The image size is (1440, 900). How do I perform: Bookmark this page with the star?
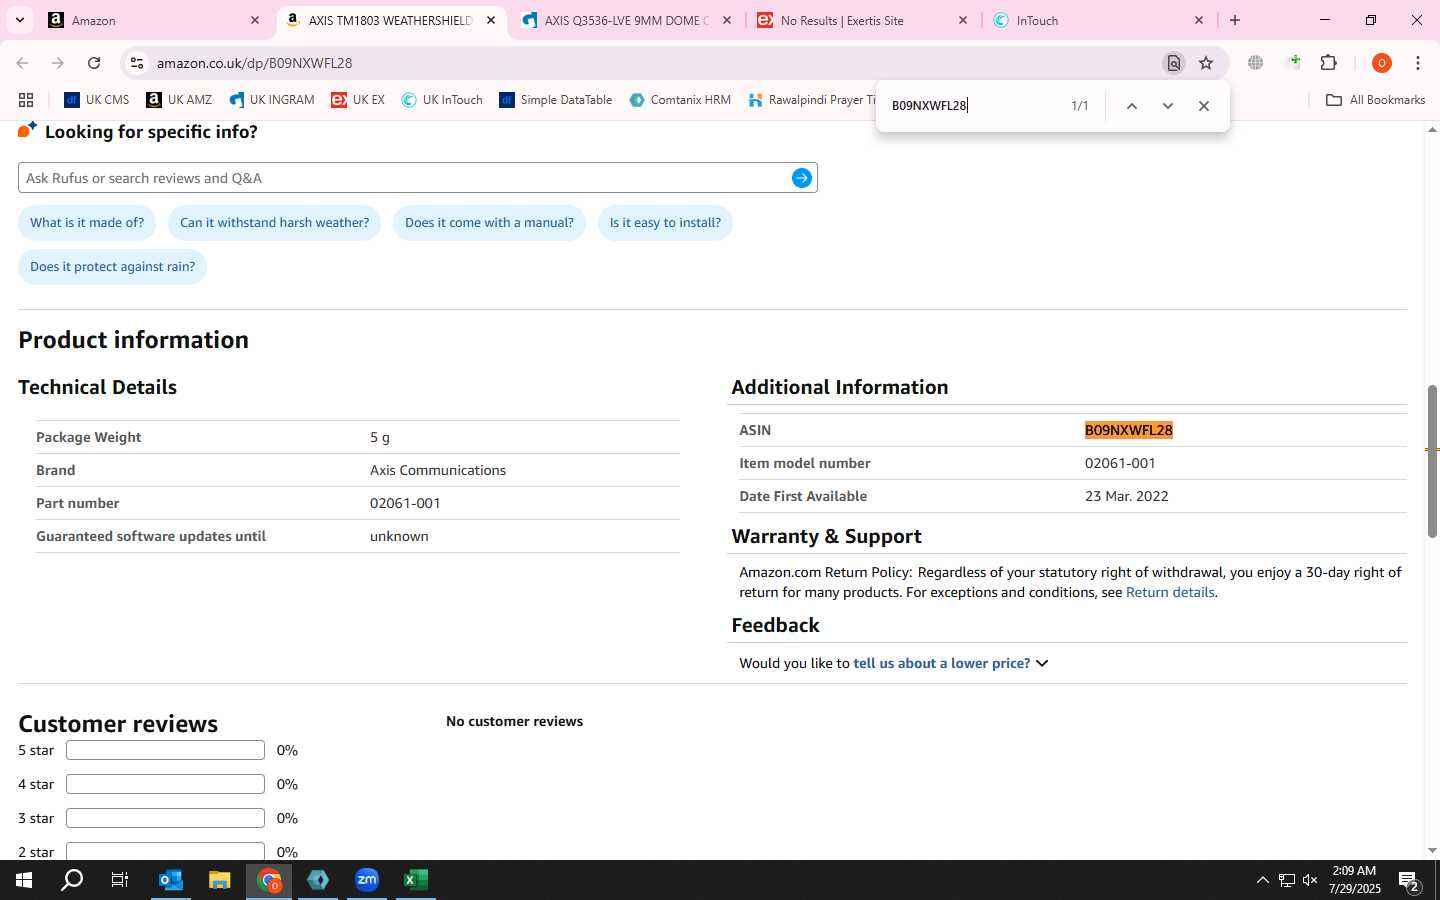[1206, 63]
